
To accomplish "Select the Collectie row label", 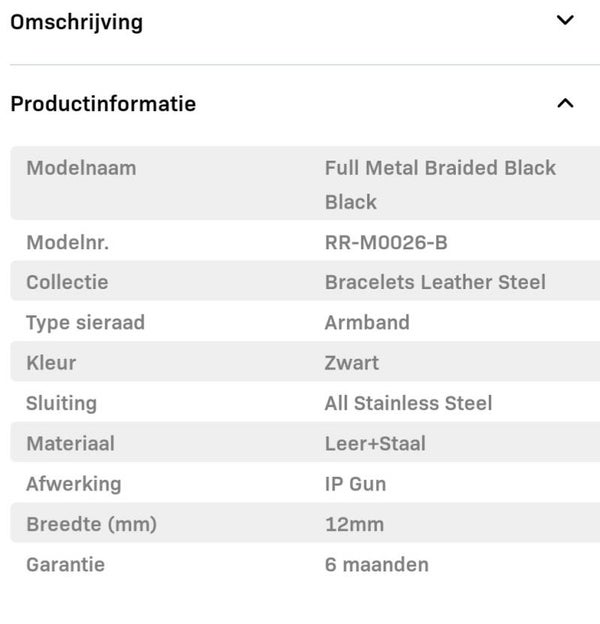I will (x=67, y=282).
